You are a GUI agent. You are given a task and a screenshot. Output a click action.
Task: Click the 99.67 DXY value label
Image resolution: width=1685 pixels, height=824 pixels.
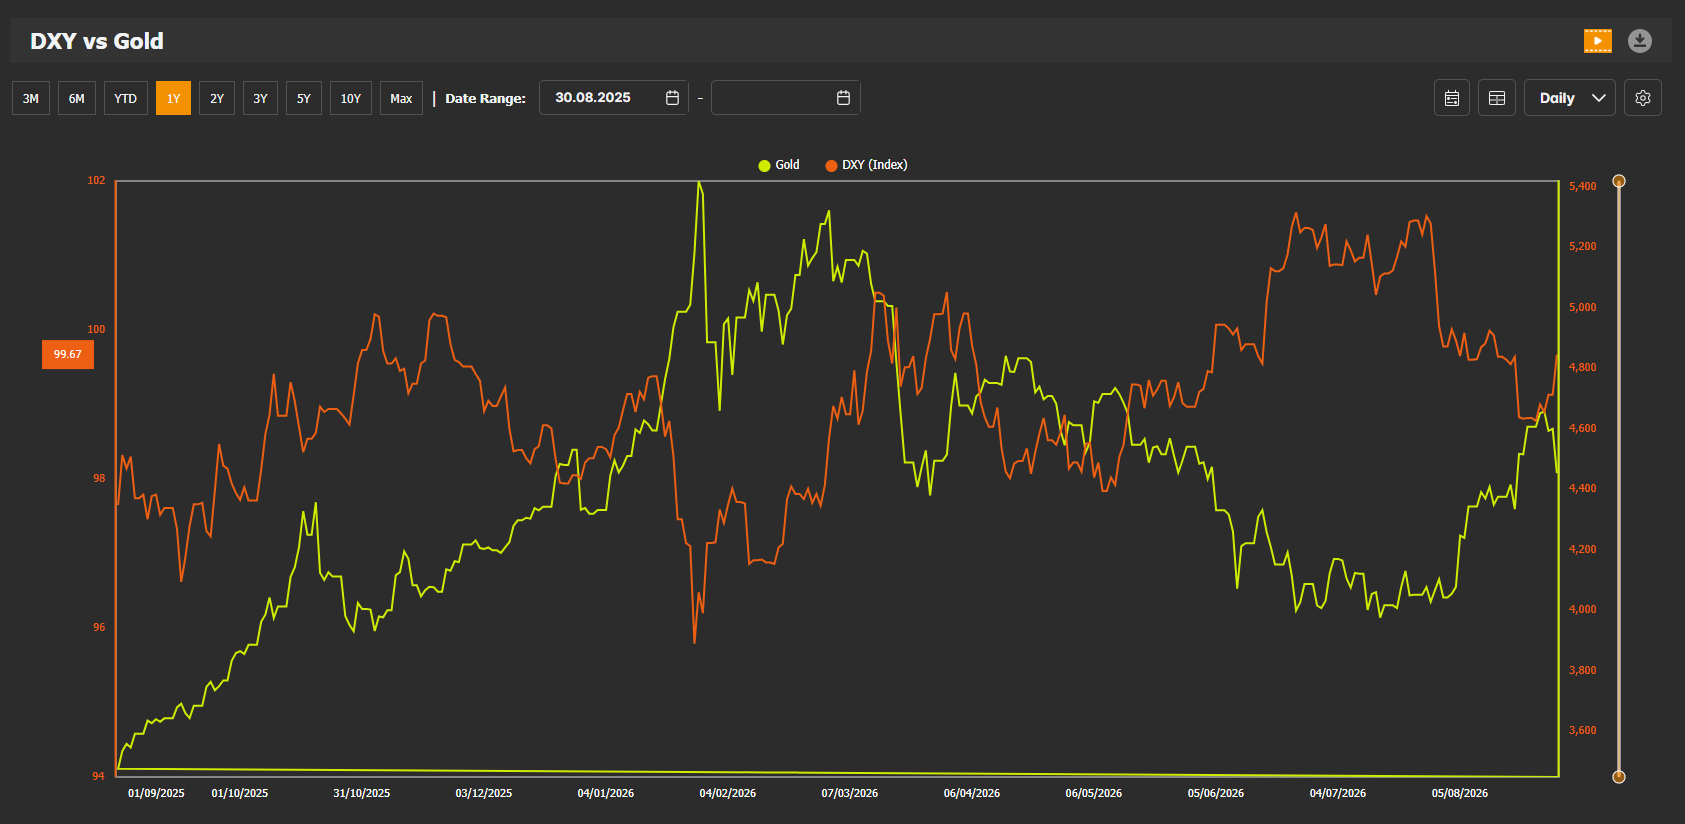(x=68, y=354)
